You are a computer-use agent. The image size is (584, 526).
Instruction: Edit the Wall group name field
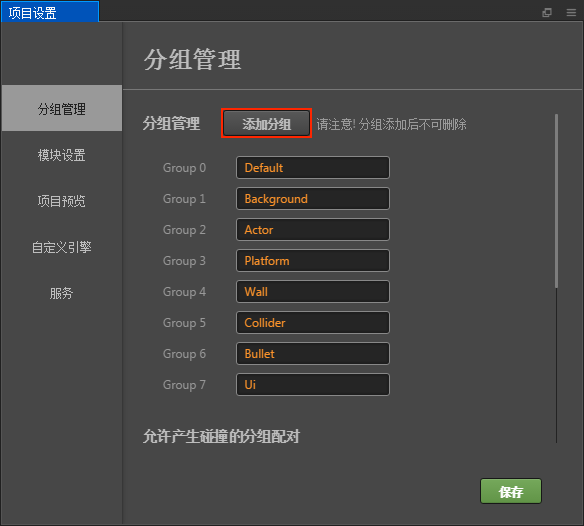pyautogui.click(x=313, y=291)
